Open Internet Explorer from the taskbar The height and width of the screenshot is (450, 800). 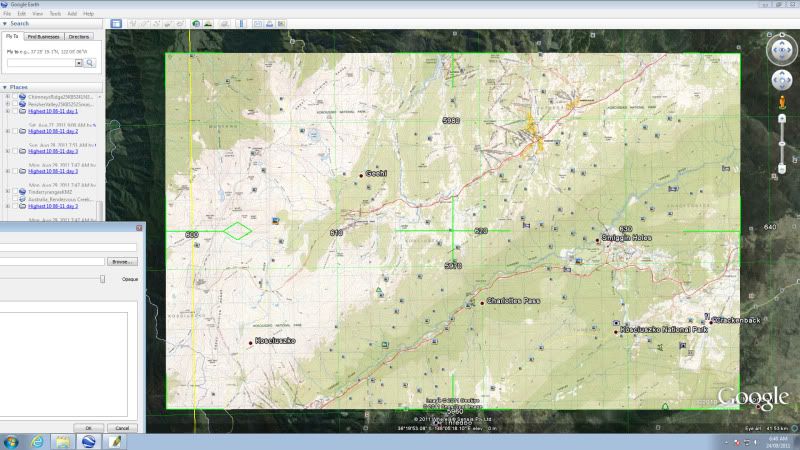point(37,441)
